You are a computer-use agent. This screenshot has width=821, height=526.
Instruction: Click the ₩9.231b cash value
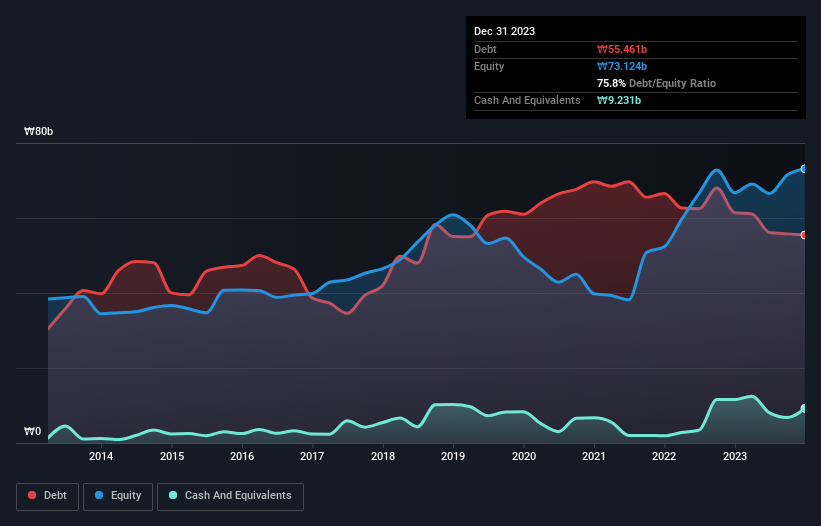[x=619, y=100]
